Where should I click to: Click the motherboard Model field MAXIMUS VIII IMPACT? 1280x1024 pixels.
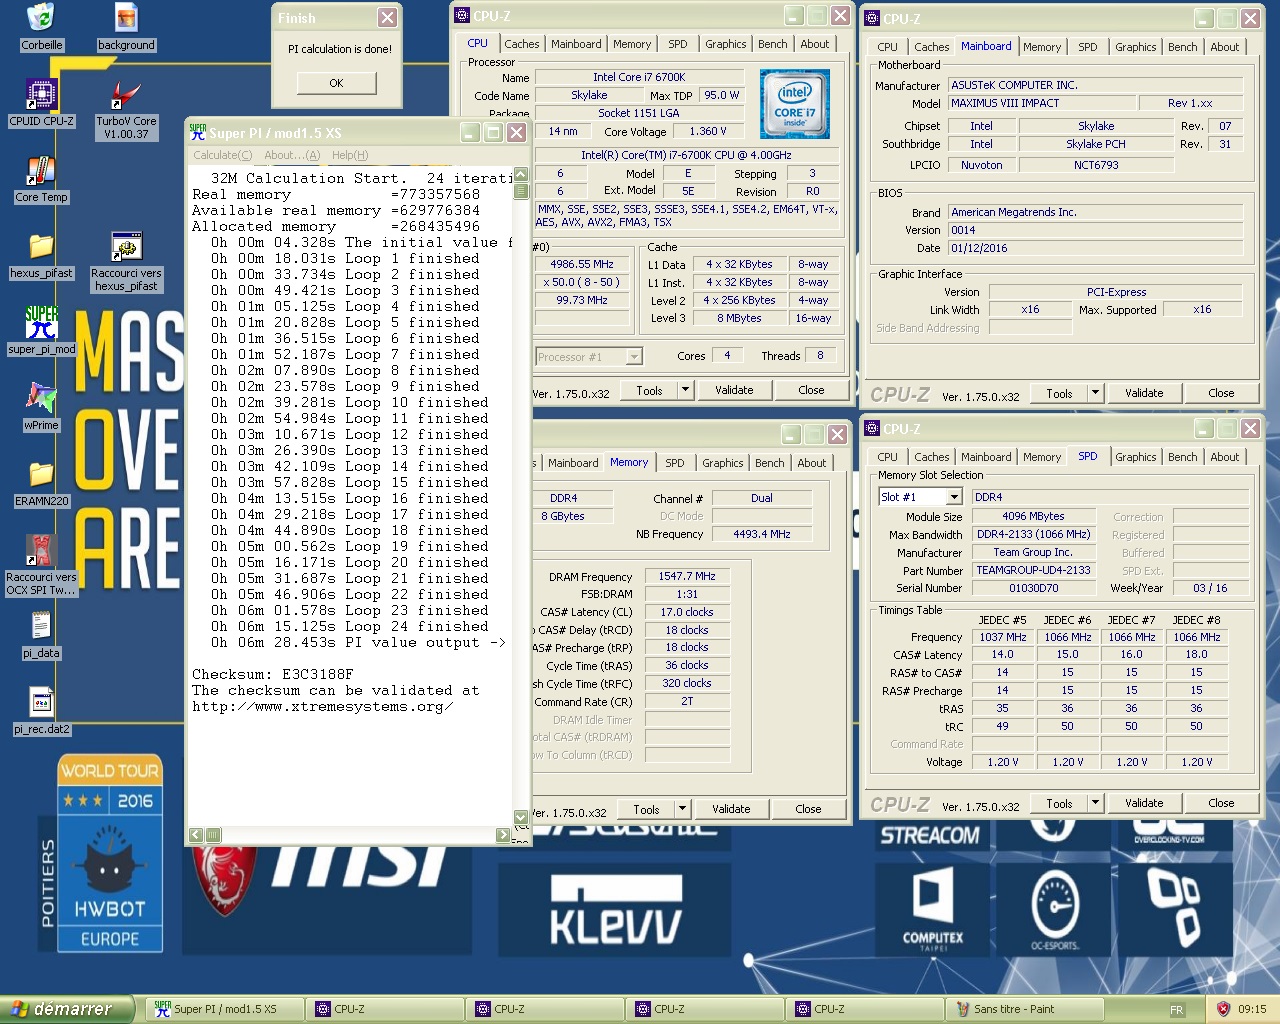coord(1041,103)
